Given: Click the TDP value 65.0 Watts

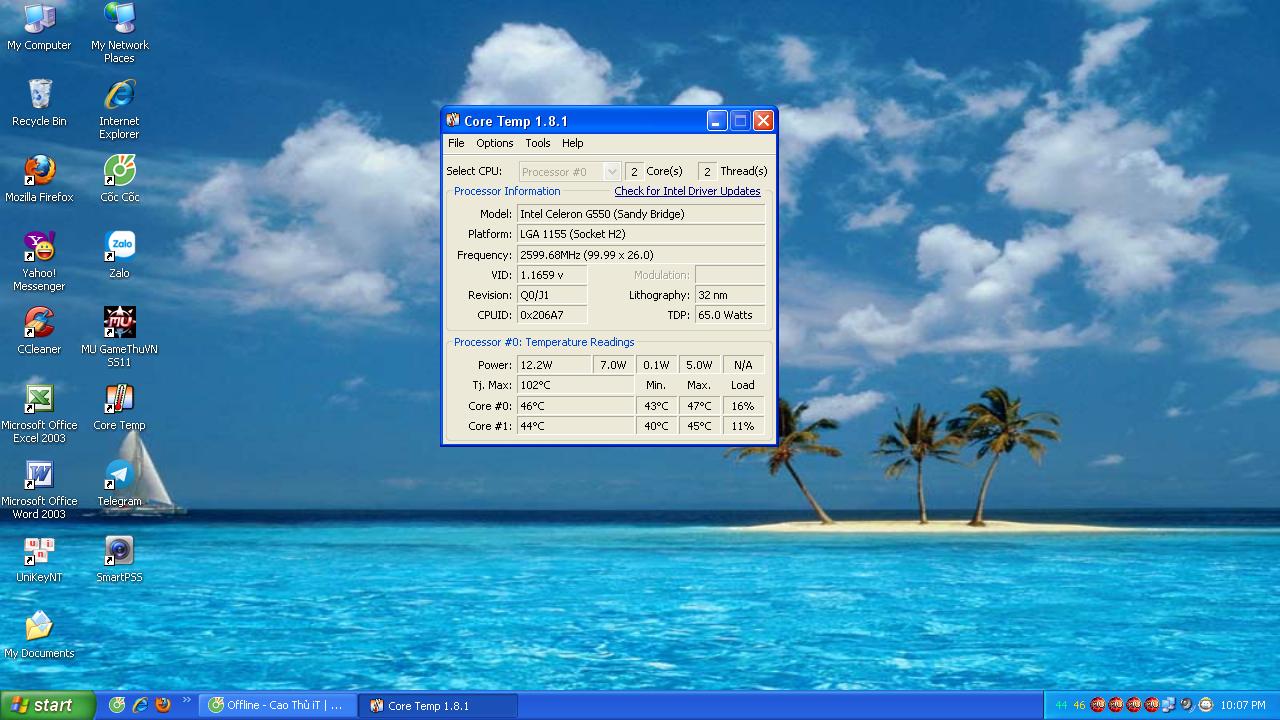Looking at the screenshot, I should tap(730, 315).
